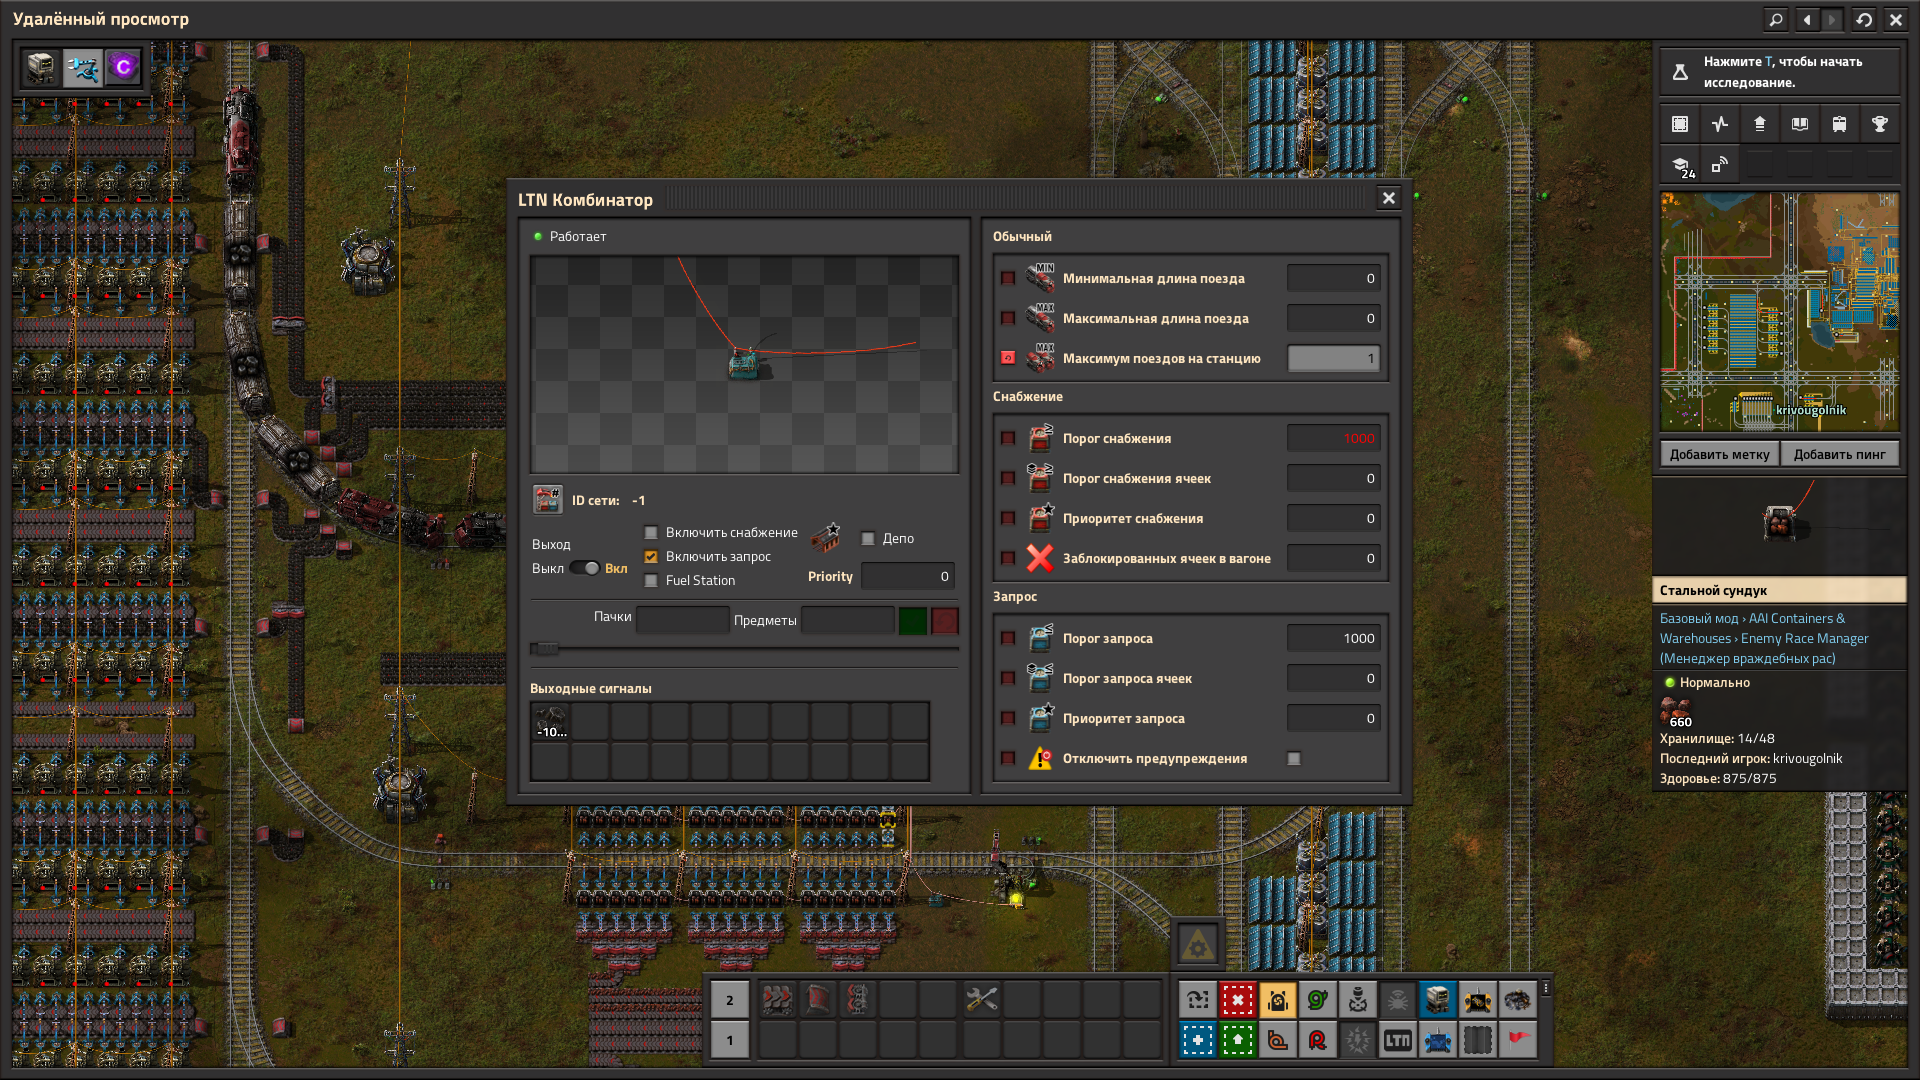Edit Порог запроса value 1000
The image size is (1920, 1080).
click(1334, 638)
